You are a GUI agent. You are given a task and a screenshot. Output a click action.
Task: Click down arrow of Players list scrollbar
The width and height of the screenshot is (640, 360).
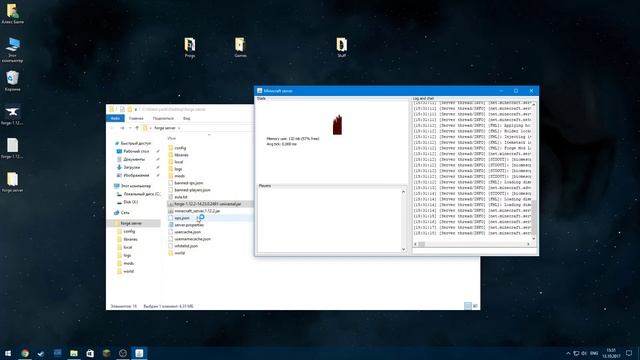pos(404,249)
